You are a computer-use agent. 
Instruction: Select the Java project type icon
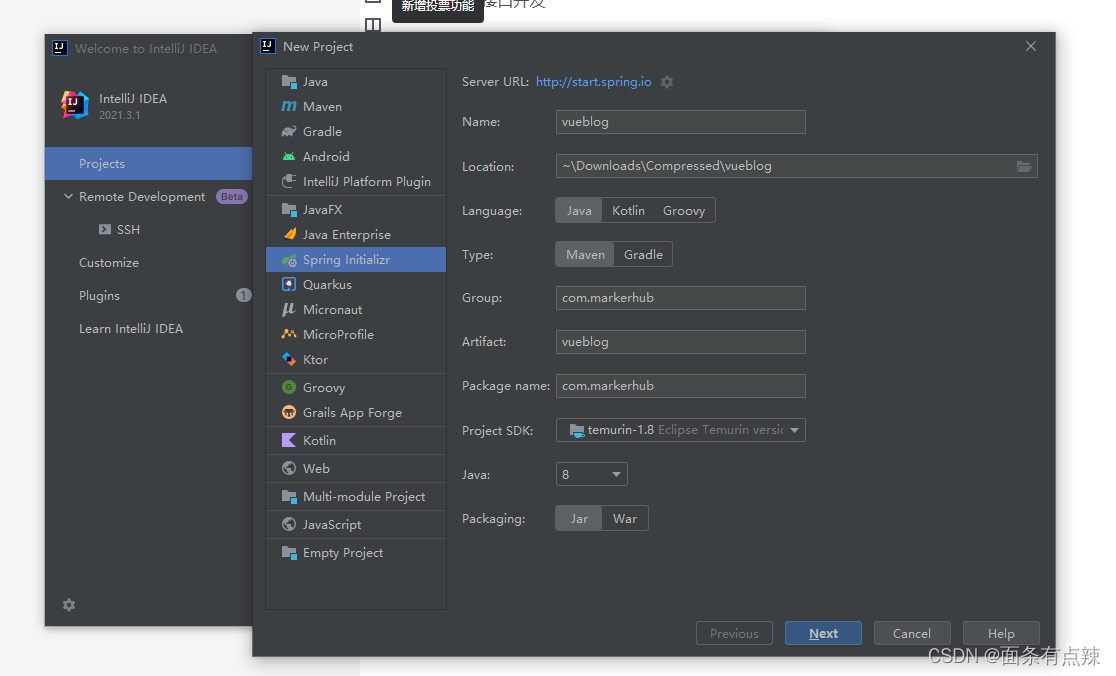(289, 82)
